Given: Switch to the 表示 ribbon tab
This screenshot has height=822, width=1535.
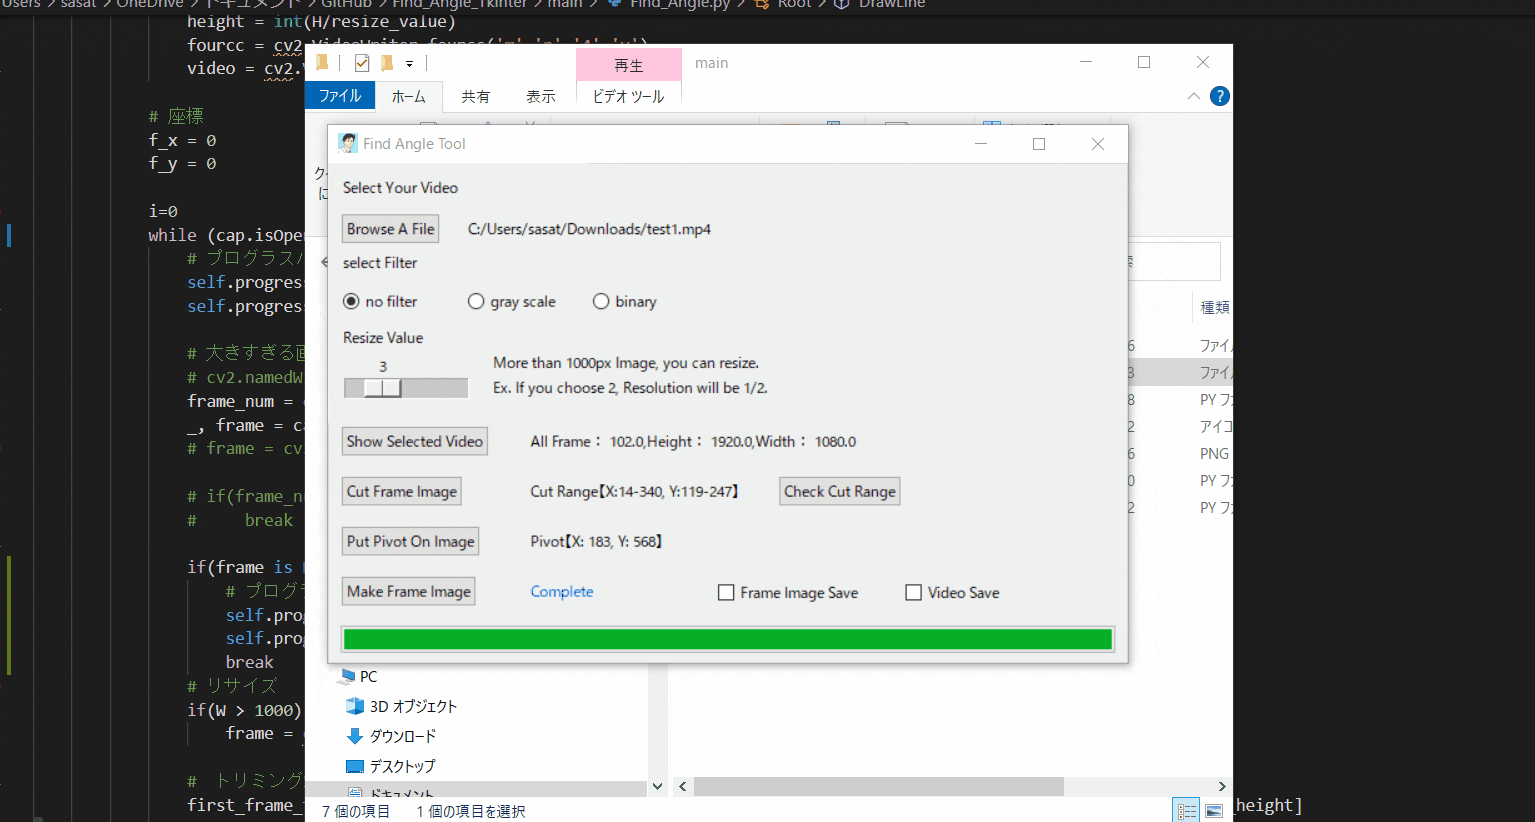Looking at the screenshot, I should [x=541, y=96].
